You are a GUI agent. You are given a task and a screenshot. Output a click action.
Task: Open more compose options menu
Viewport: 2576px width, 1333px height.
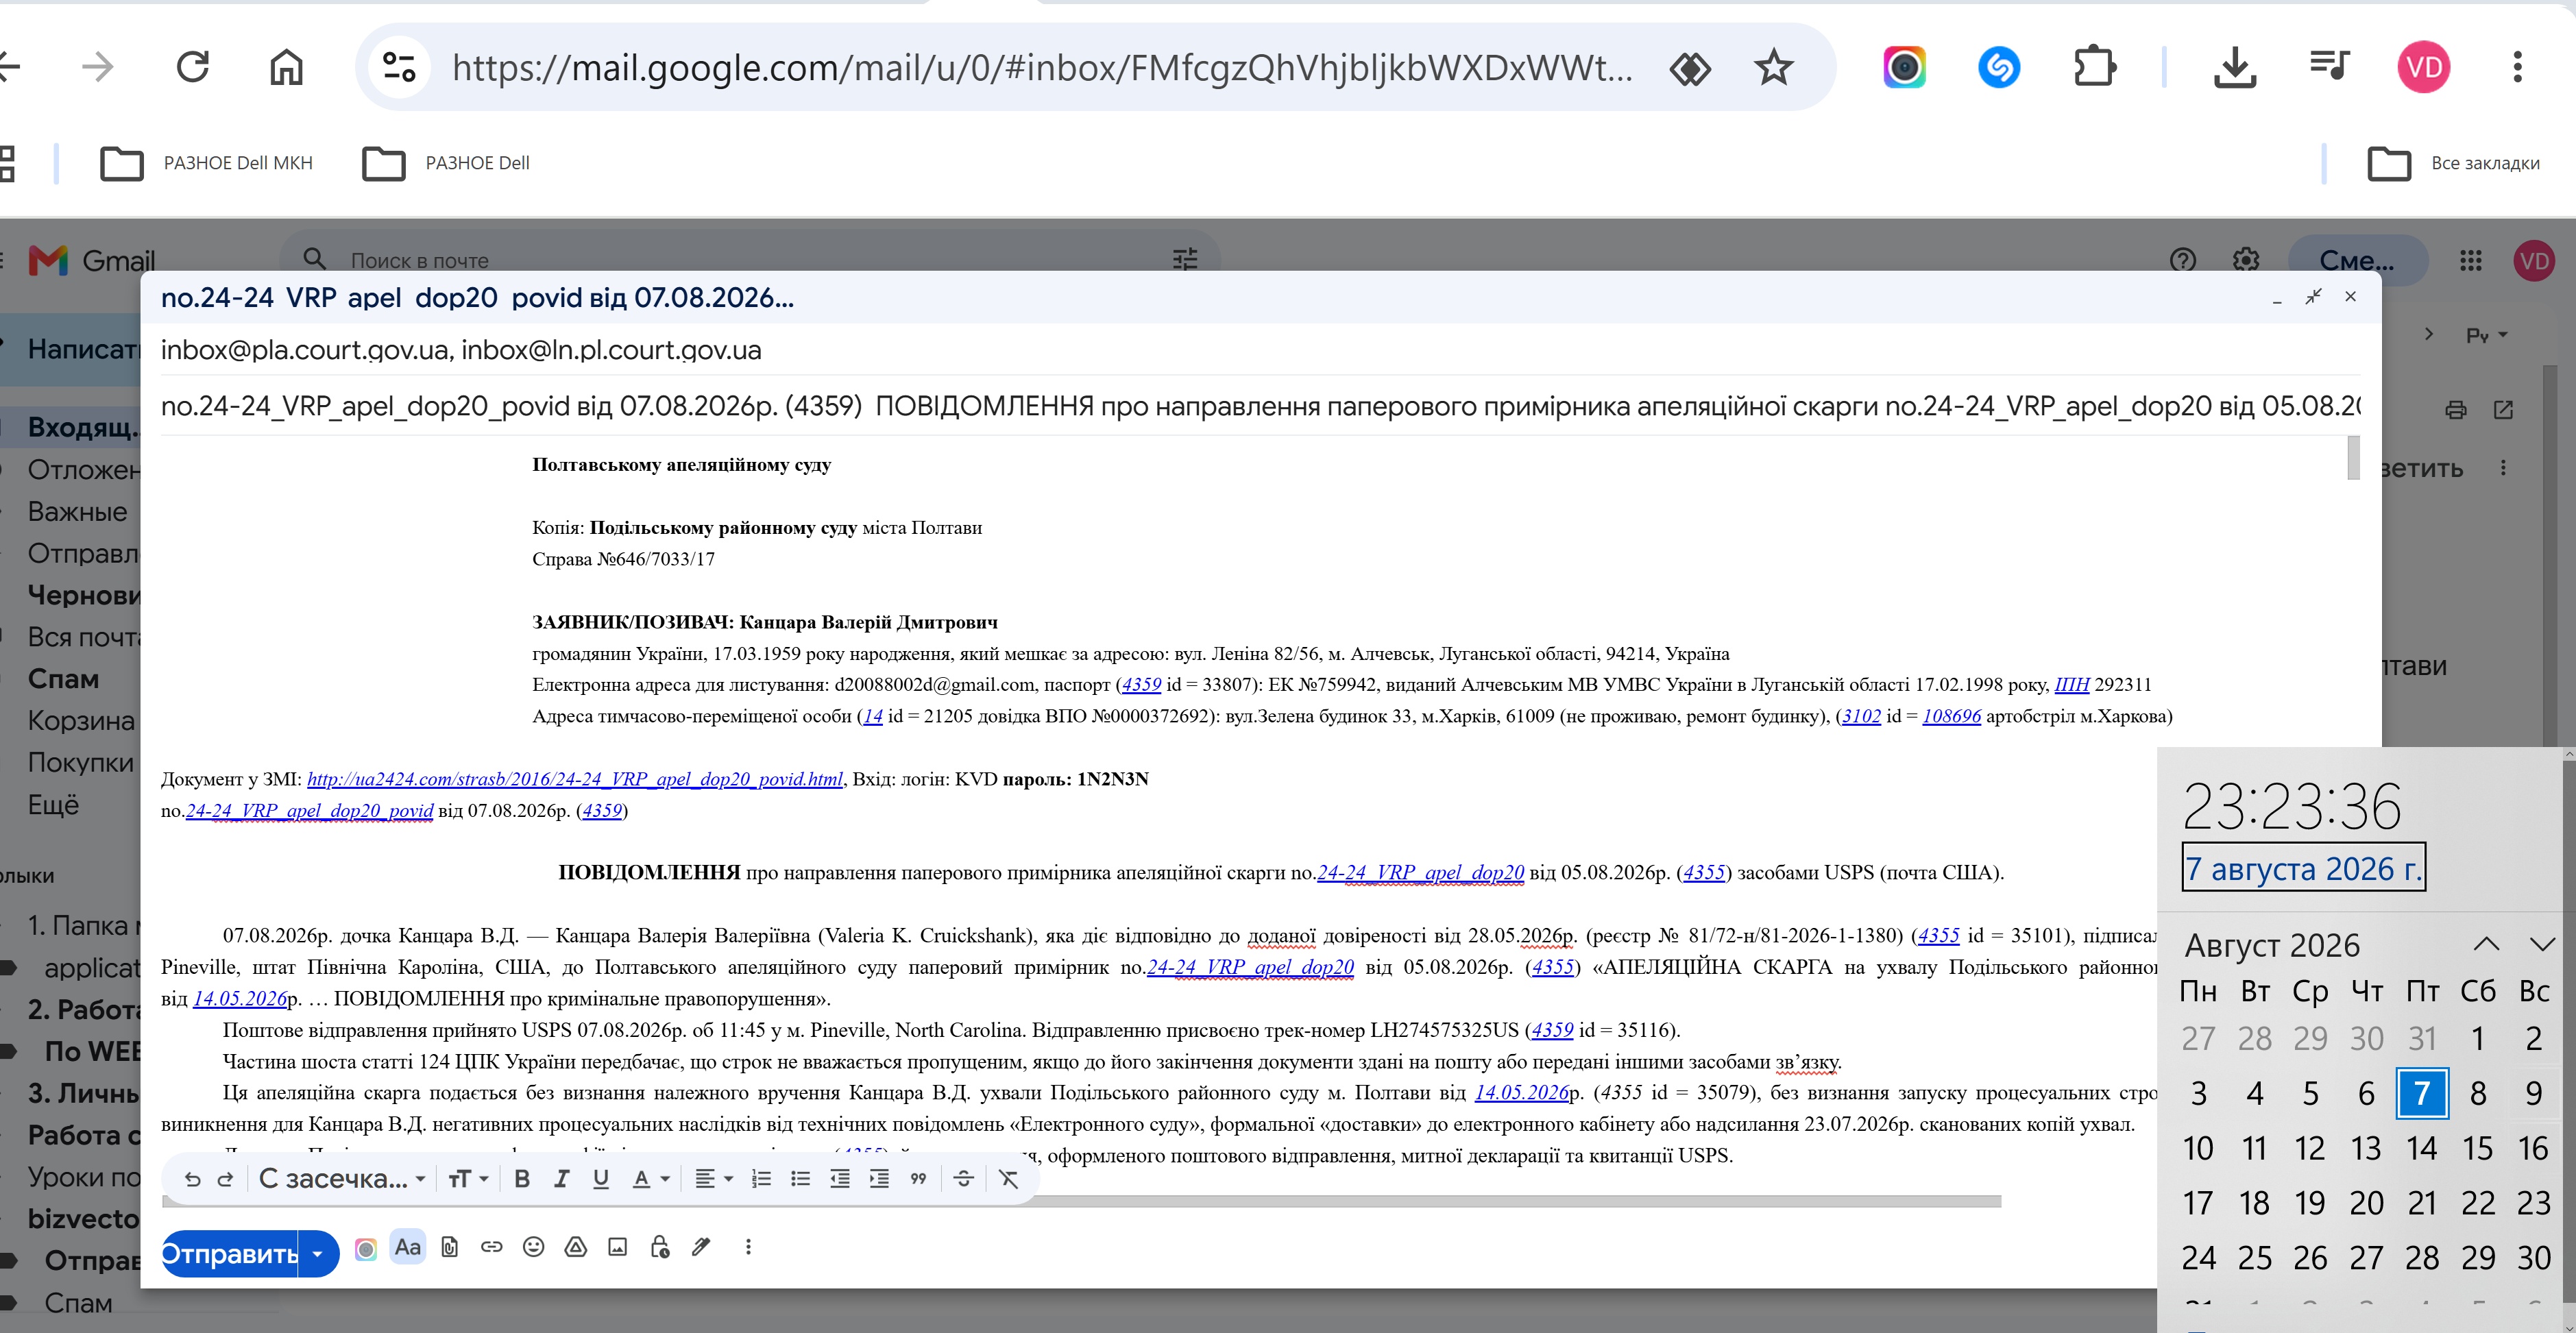pos(748,1247)
